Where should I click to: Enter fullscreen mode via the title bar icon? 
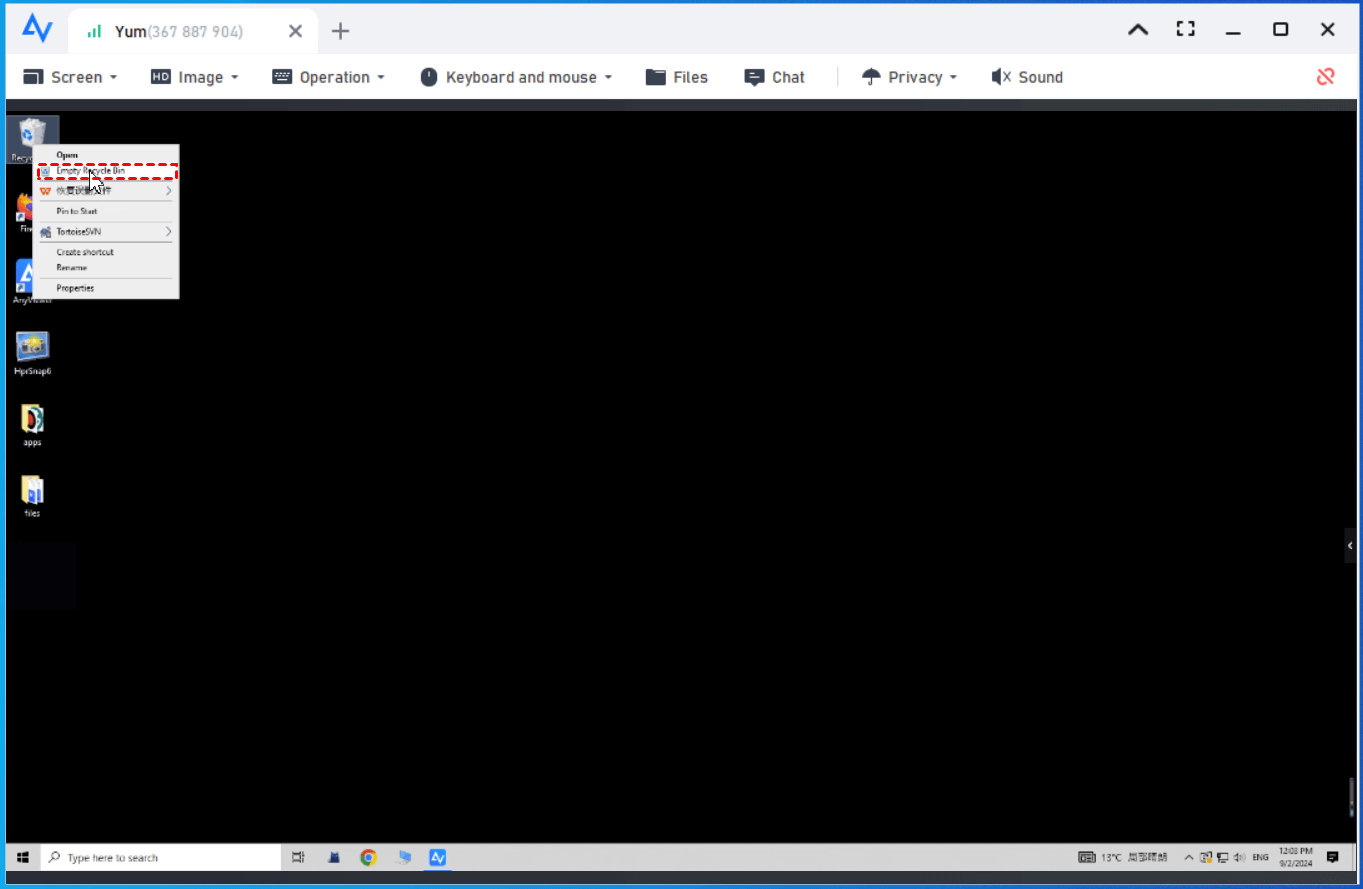1185,29
